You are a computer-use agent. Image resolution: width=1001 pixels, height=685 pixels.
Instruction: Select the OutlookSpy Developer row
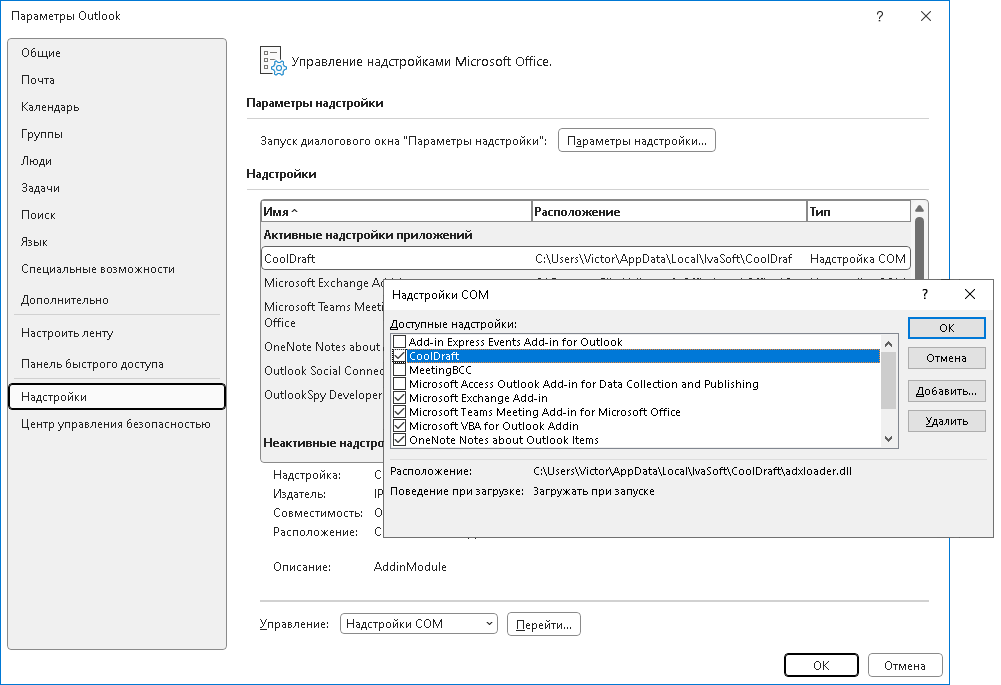[x=322, y=395]
